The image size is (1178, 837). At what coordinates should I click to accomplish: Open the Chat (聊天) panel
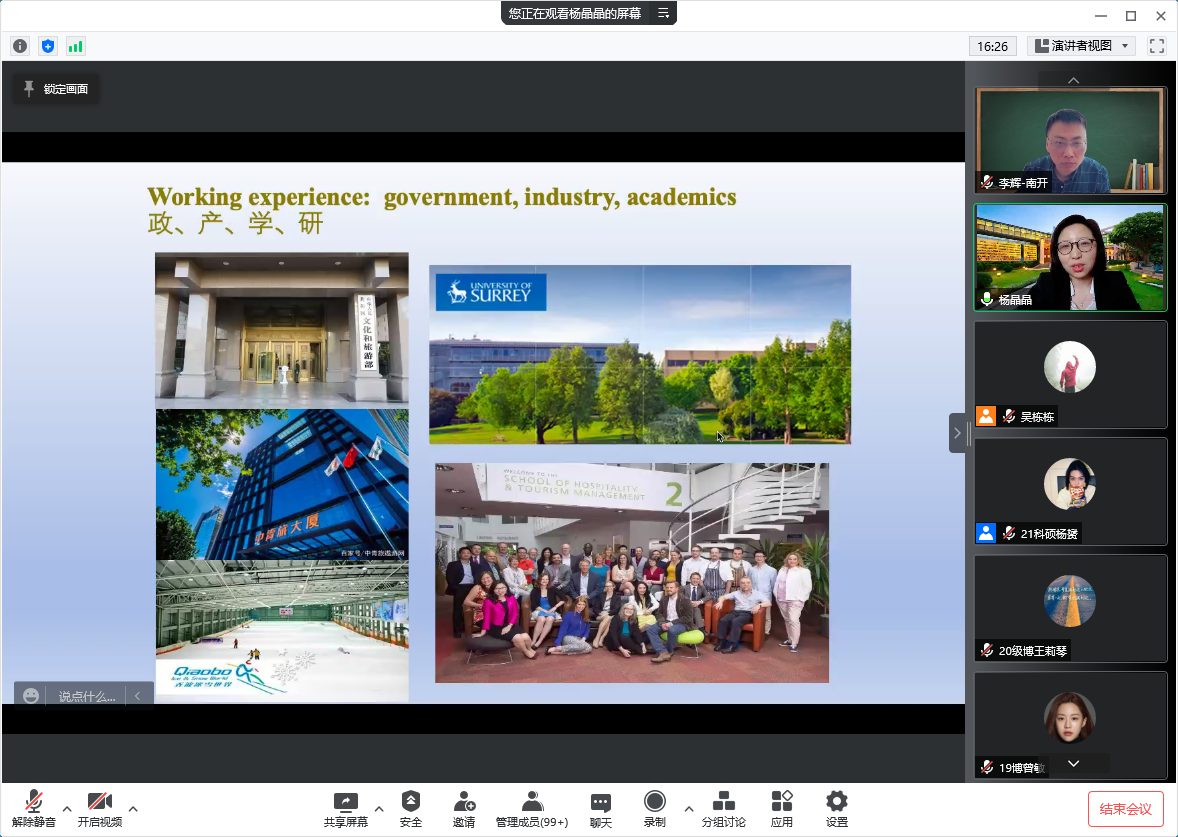tap(601, 808)
